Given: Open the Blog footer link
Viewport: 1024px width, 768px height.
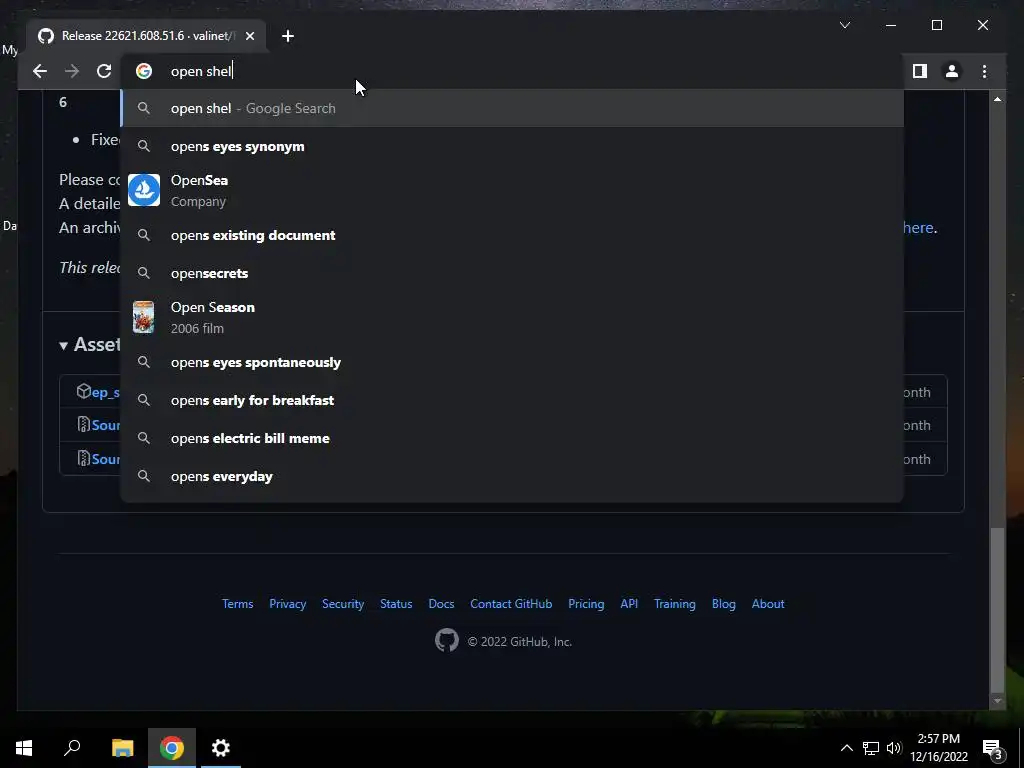Looking at the screenshot, I should tap(724, 603).
